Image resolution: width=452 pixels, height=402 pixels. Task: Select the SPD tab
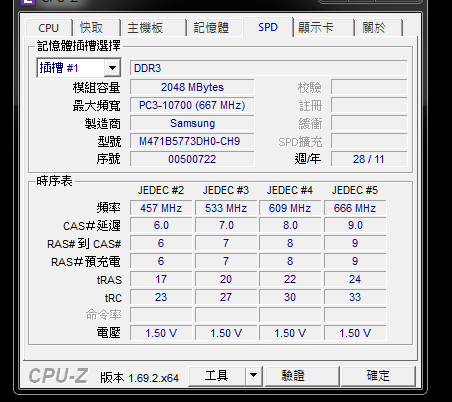(268, 27)
